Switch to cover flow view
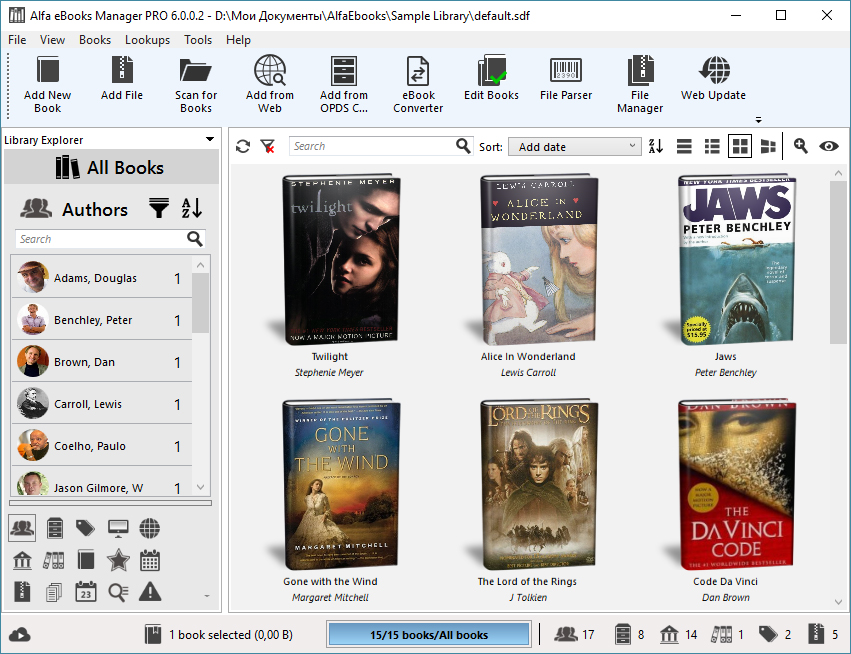Image resolution: width=851 pixels, height=654 pixels. [x=768, y=147]
